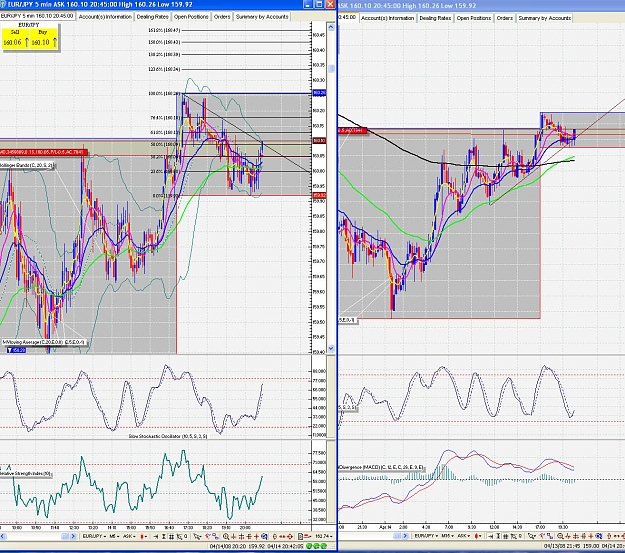Click the red expand arrows icon in left toolbar
Screen dimensions: 625x553
[x=290, y=536]
